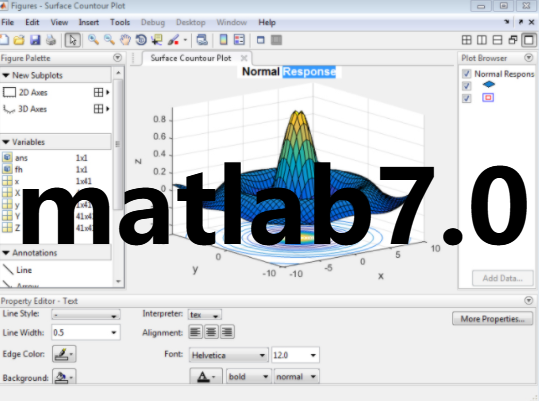Switch to left-right split figure layout
Image resolution: width=539 pixels, height=401 pixels.
click(x=482, y=40)
